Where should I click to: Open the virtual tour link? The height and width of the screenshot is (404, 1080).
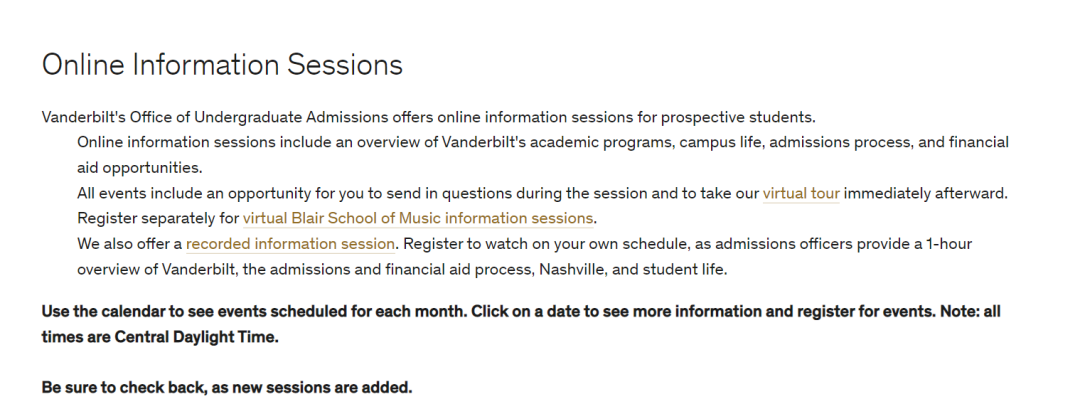pyautogui.click(x=800, y=193)
